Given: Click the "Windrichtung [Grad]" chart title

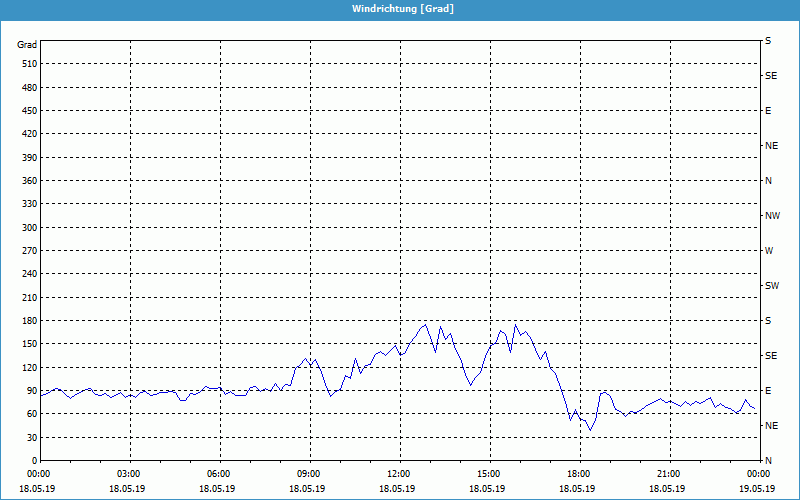Looking at the screenshot, I should (400, 9).
